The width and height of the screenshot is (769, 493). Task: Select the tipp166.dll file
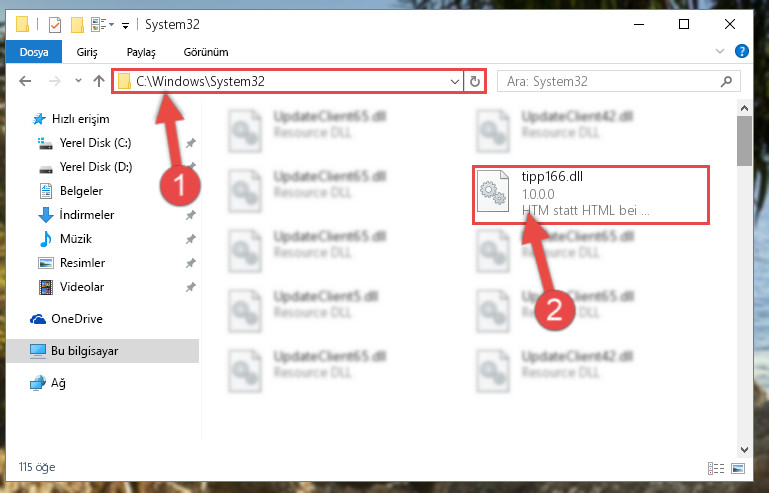pos(590,195)
